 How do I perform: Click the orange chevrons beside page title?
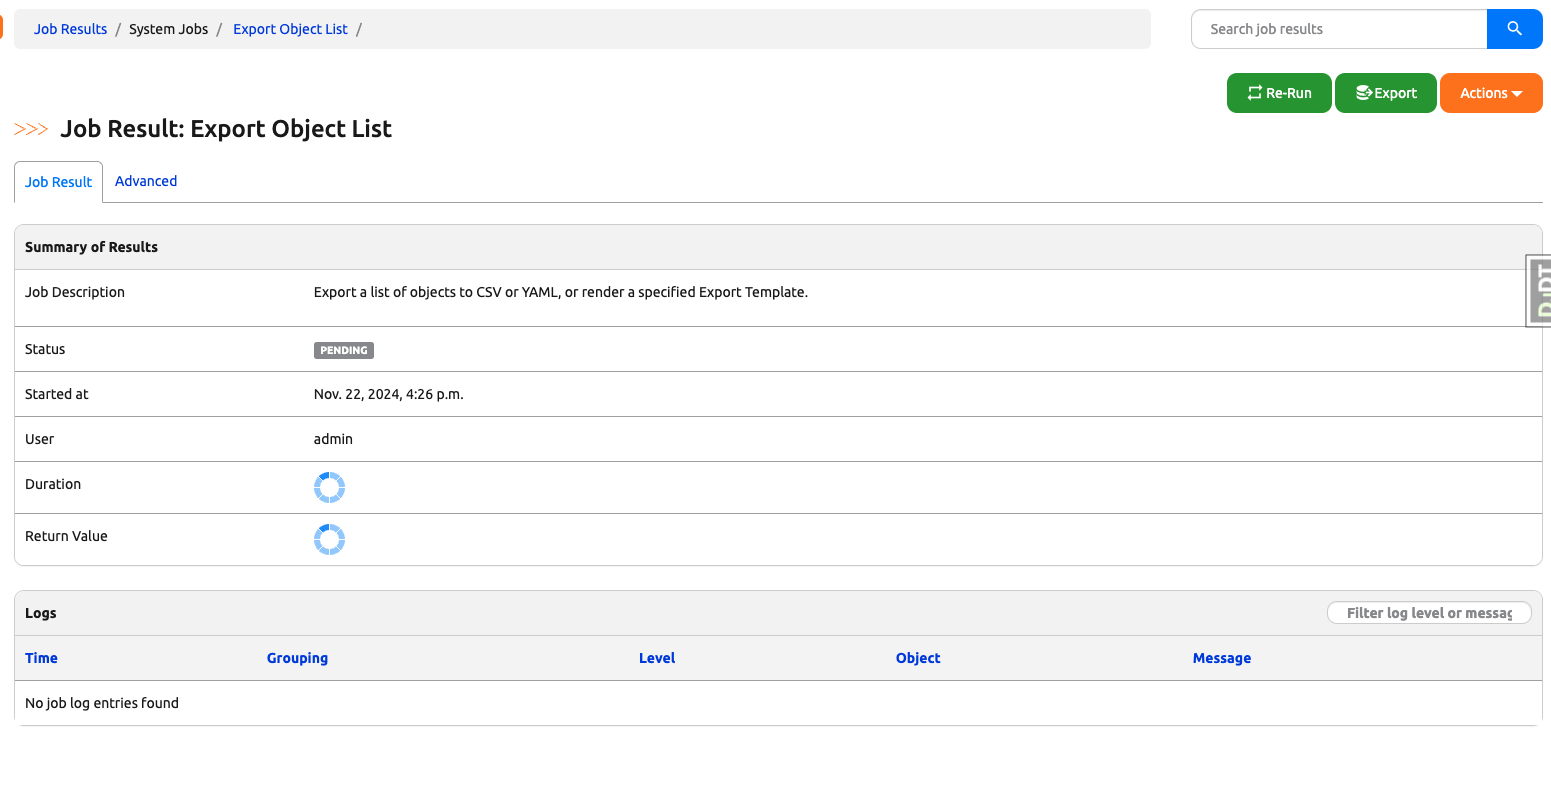coord(31,129)
